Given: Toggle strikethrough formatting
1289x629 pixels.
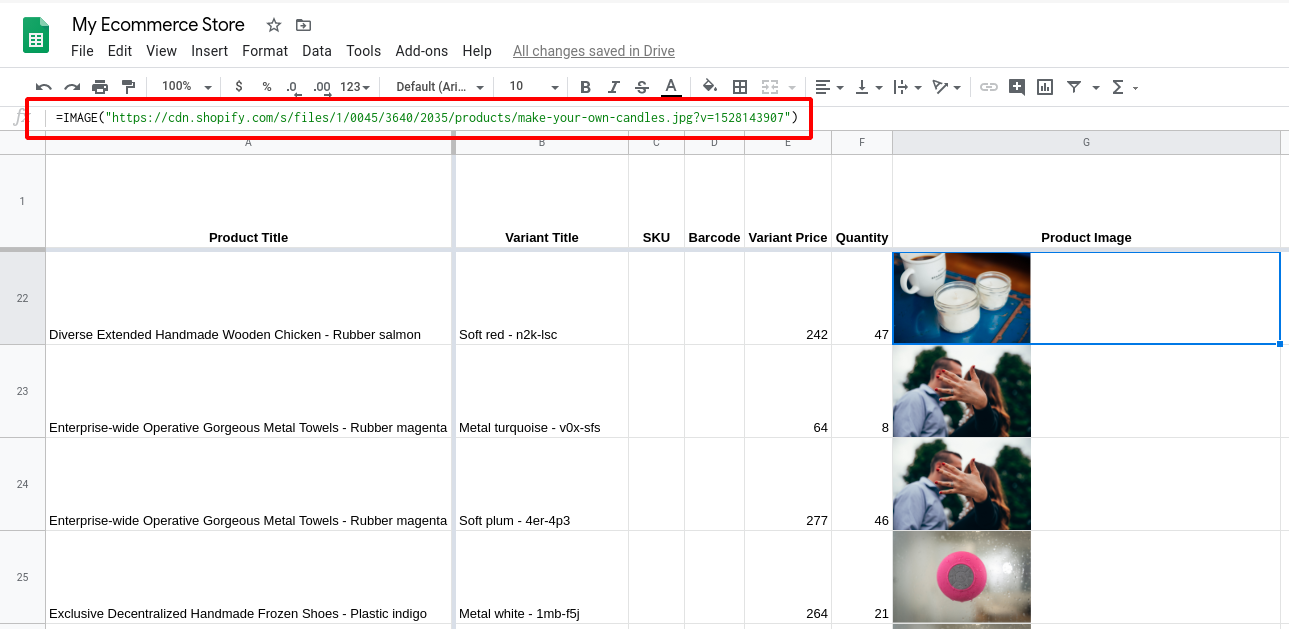Looking at the screenshot, I should click(641, 87).
